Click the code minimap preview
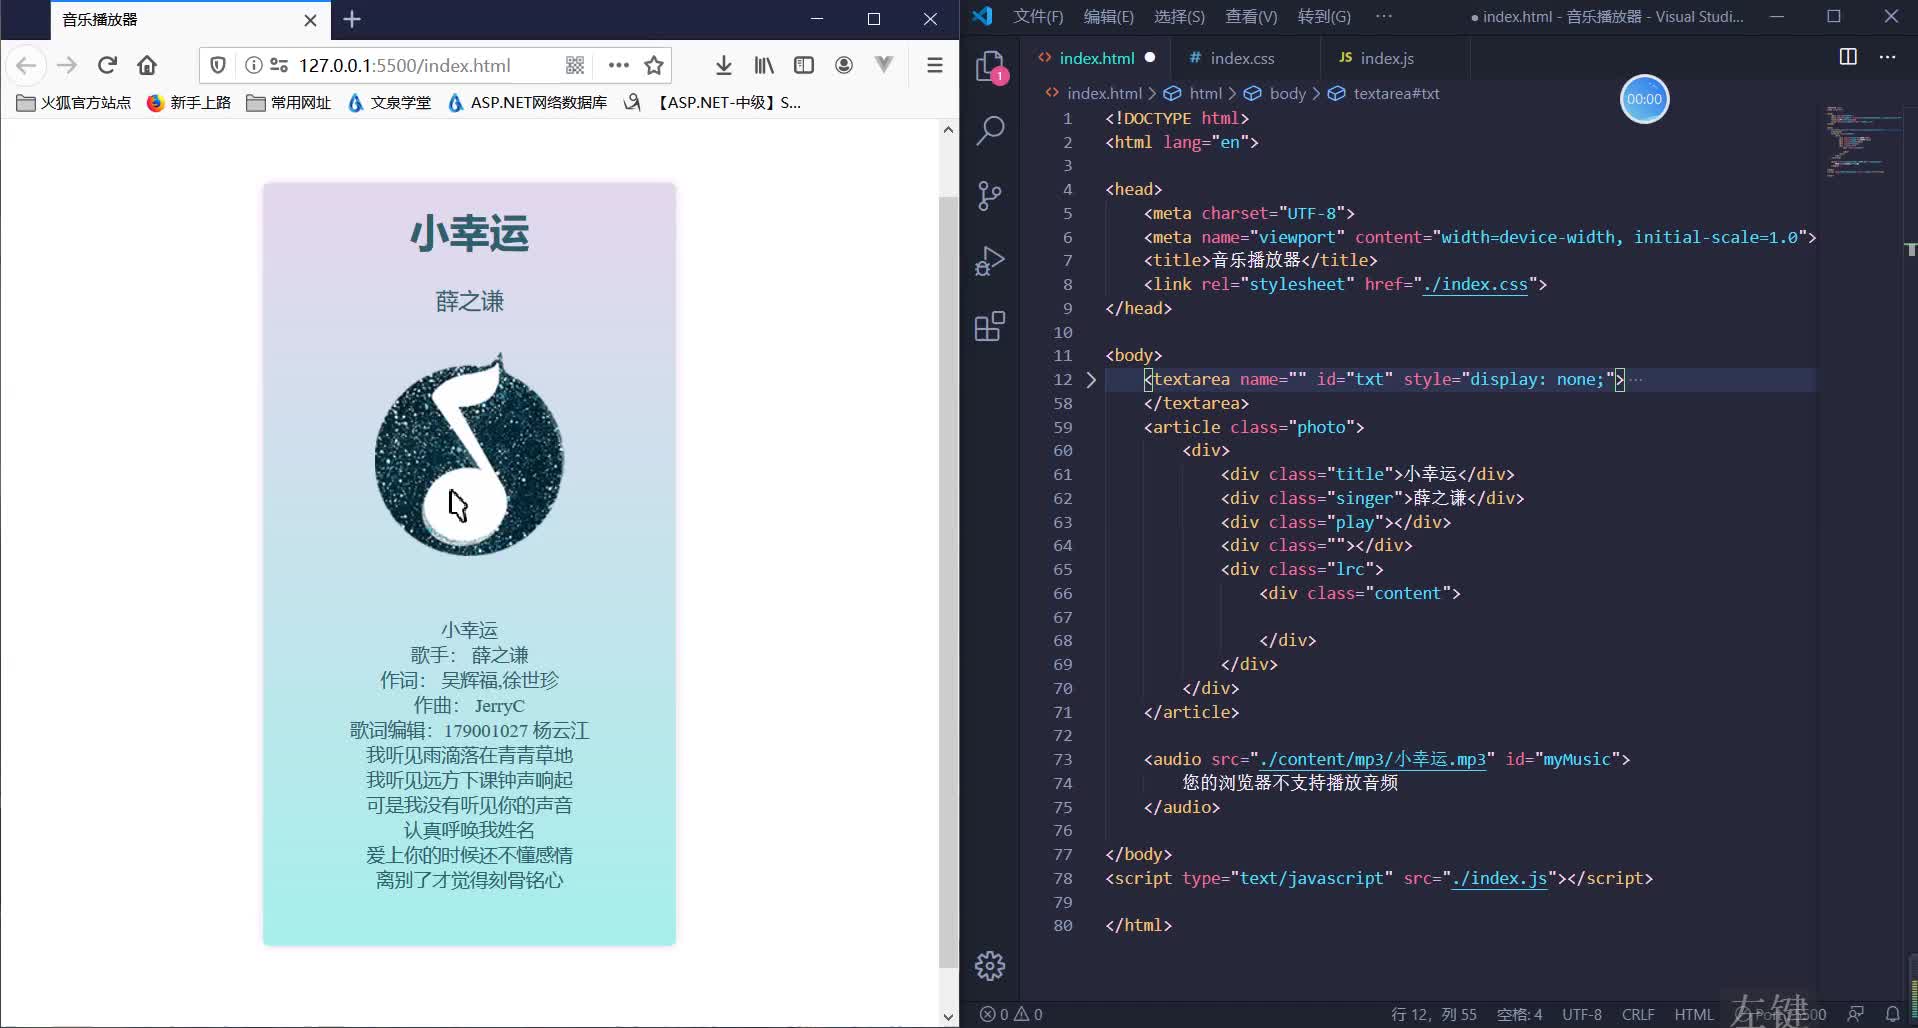 click(x=1862, y=140)
